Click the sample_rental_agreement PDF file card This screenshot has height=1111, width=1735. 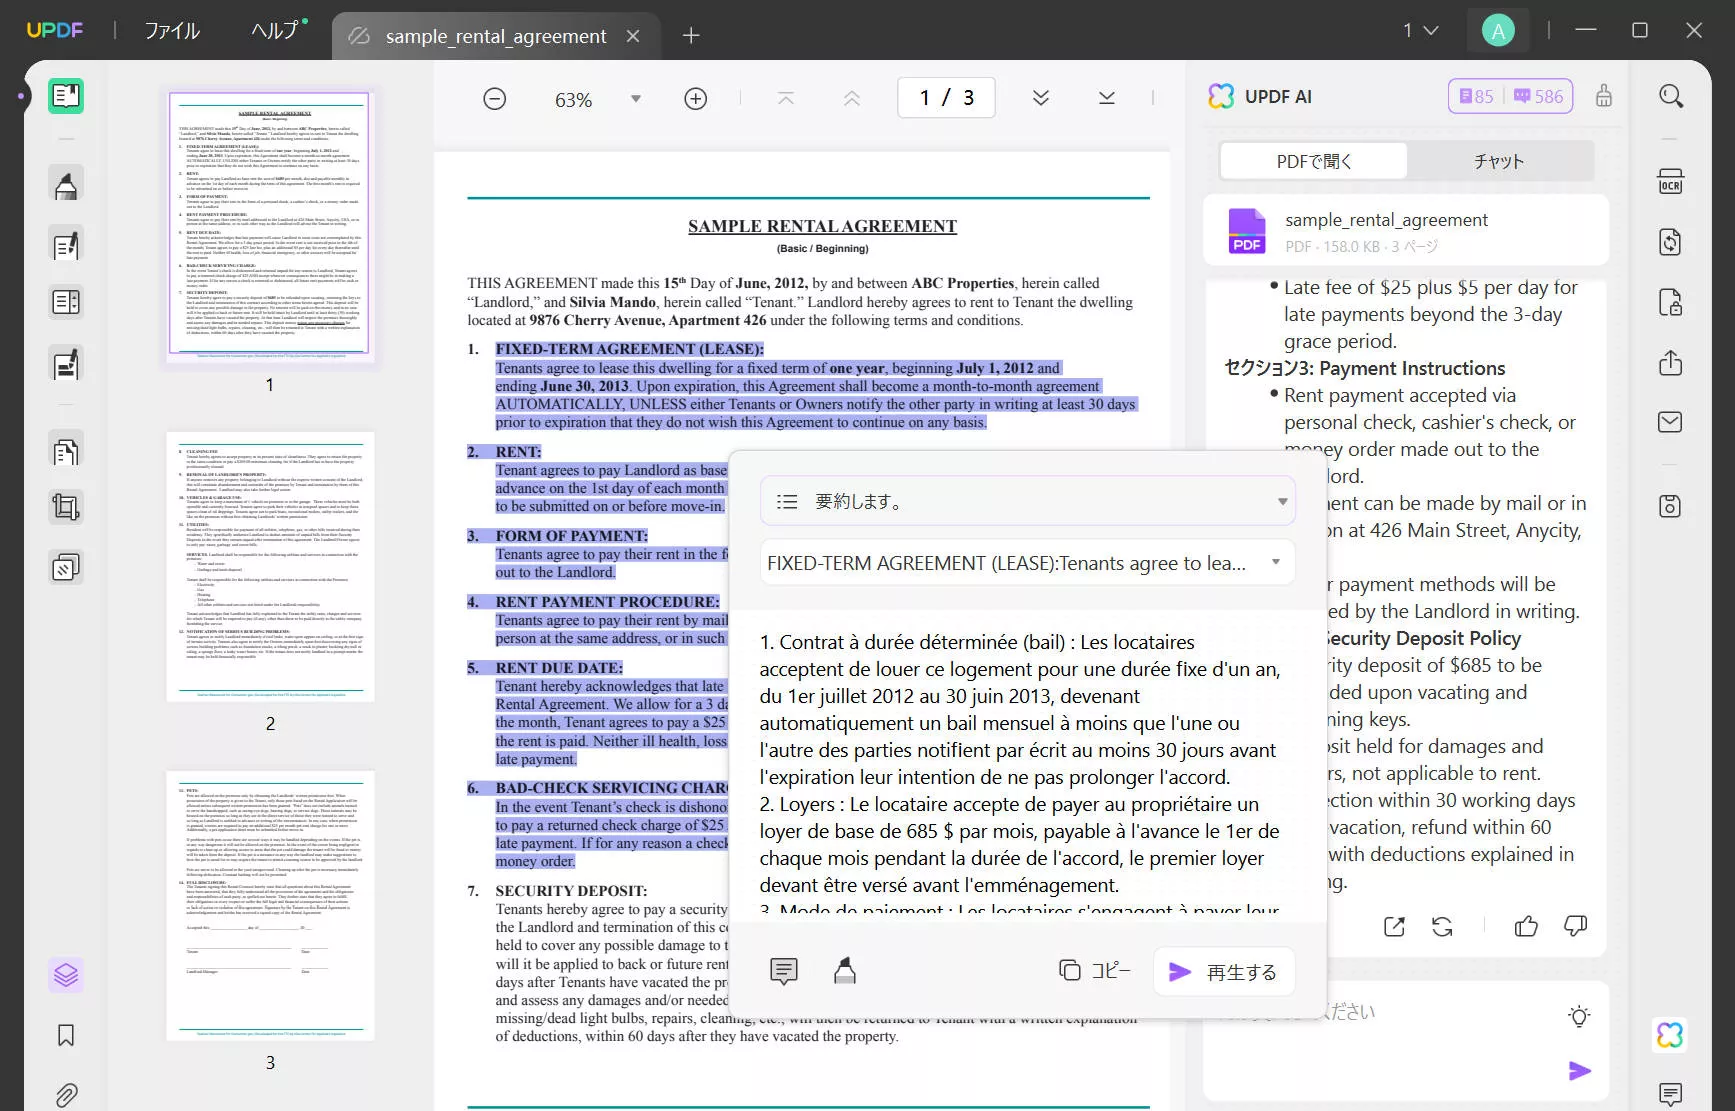1406,231
